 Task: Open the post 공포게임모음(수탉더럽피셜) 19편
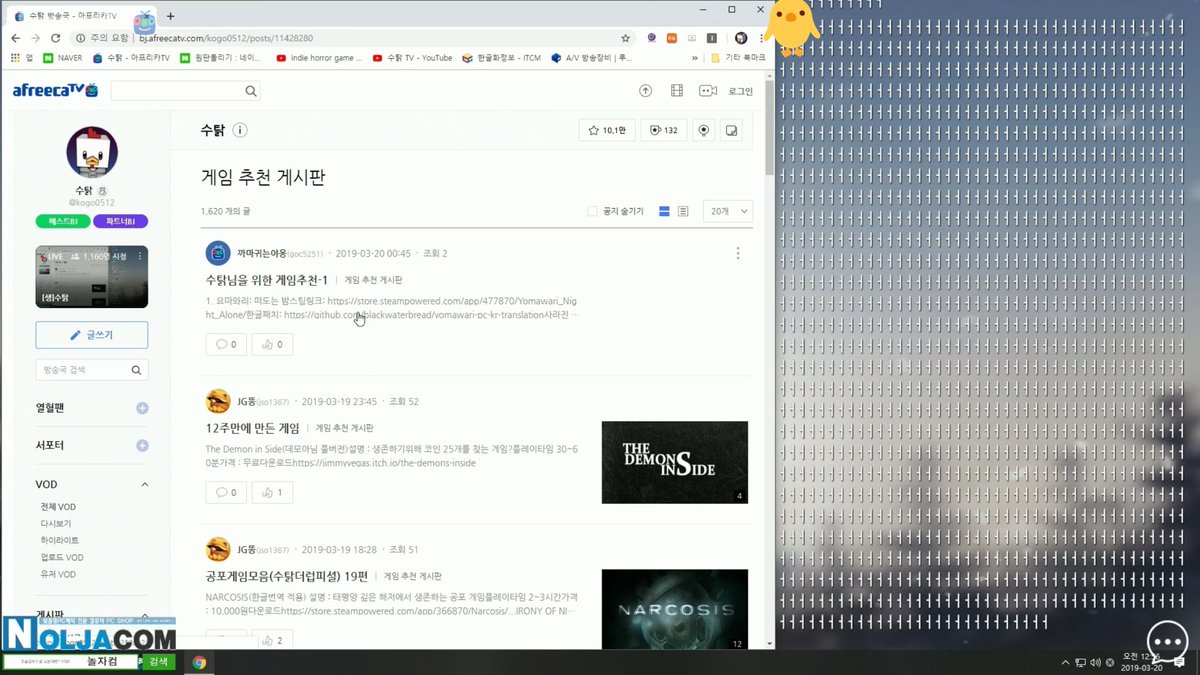pos(285,576)
